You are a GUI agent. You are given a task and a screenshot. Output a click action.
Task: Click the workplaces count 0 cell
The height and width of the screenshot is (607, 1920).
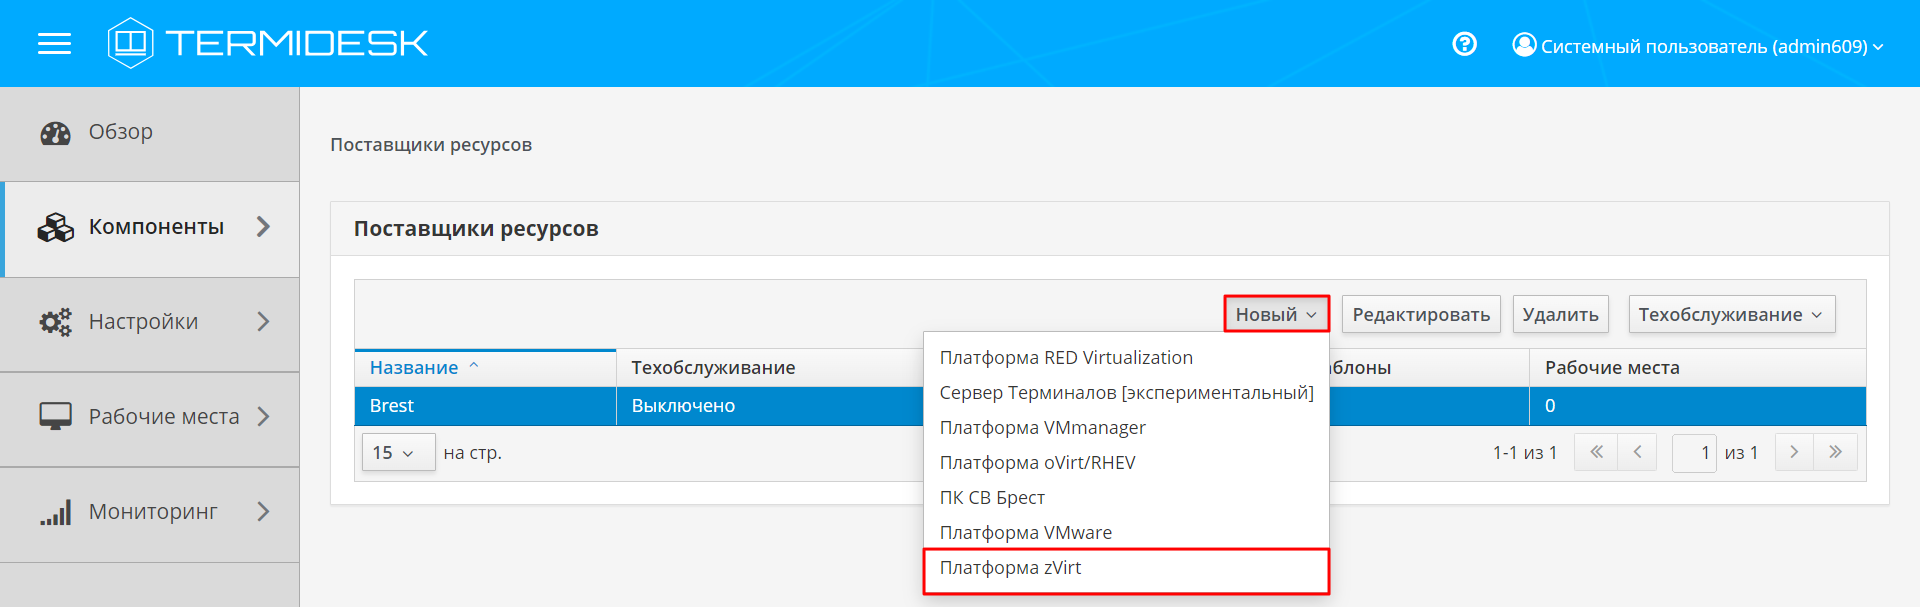tap(1697, 406)
